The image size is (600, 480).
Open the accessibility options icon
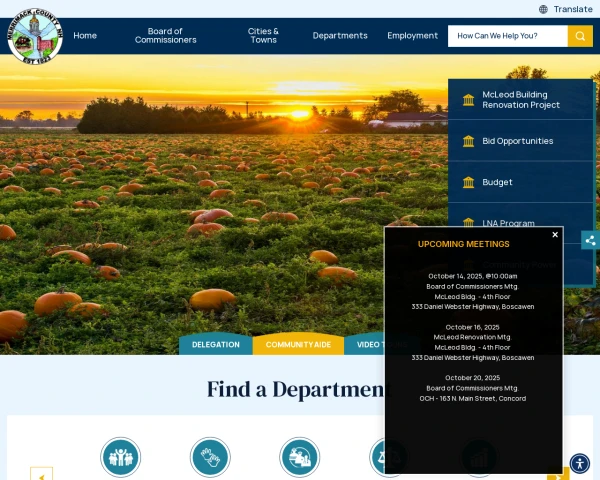(580, 464)
